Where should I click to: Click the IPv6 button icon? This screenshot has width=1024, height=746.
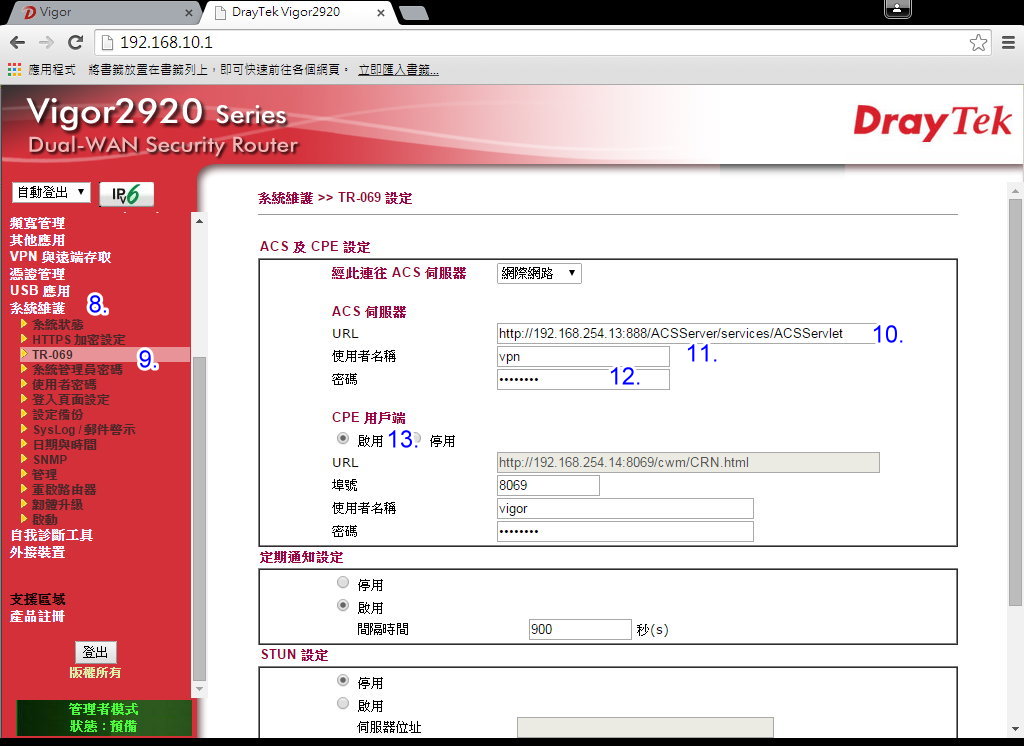click(x=126, y=194)
